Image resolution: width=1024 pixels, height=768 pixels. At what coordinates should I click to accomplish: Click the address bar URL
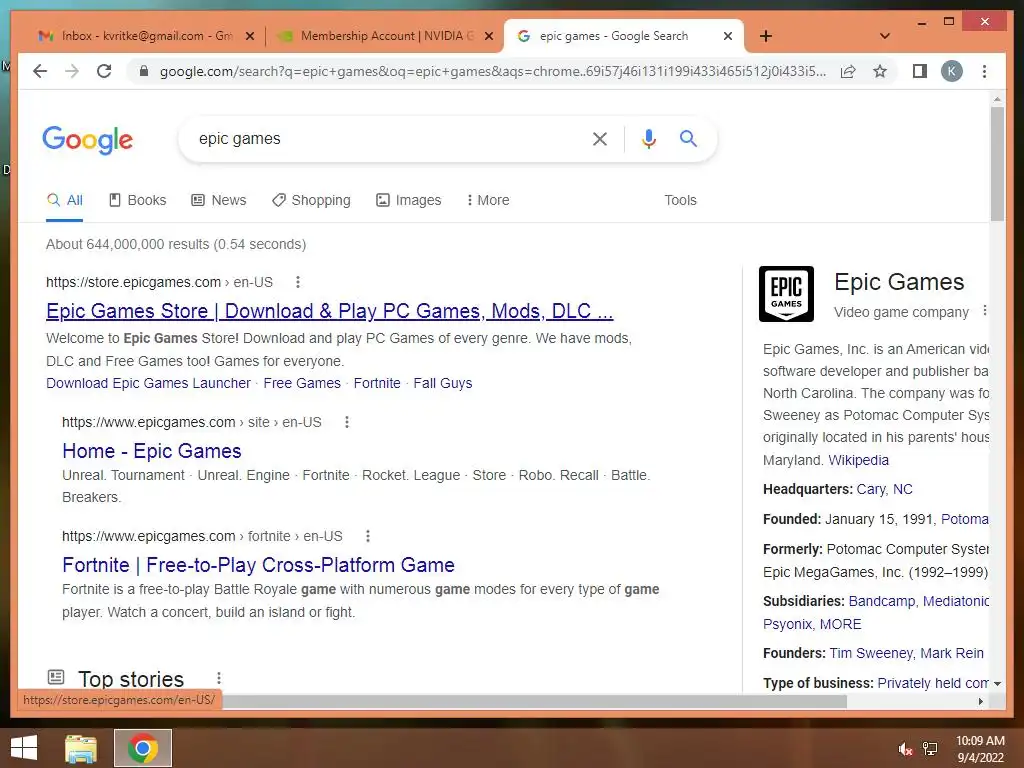point(493,71)
